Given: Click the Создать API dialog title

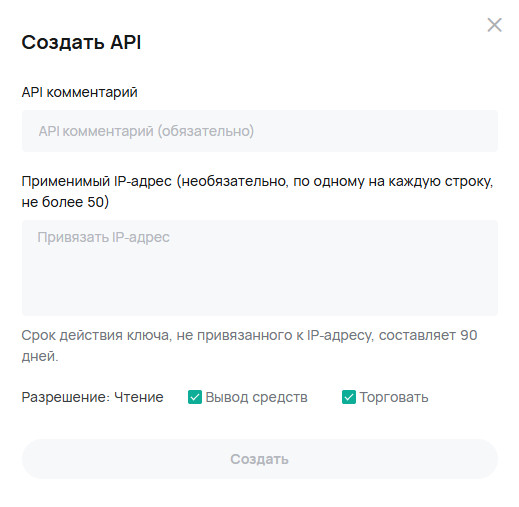Looking at the screenshot, I should (x=81, y=42).
